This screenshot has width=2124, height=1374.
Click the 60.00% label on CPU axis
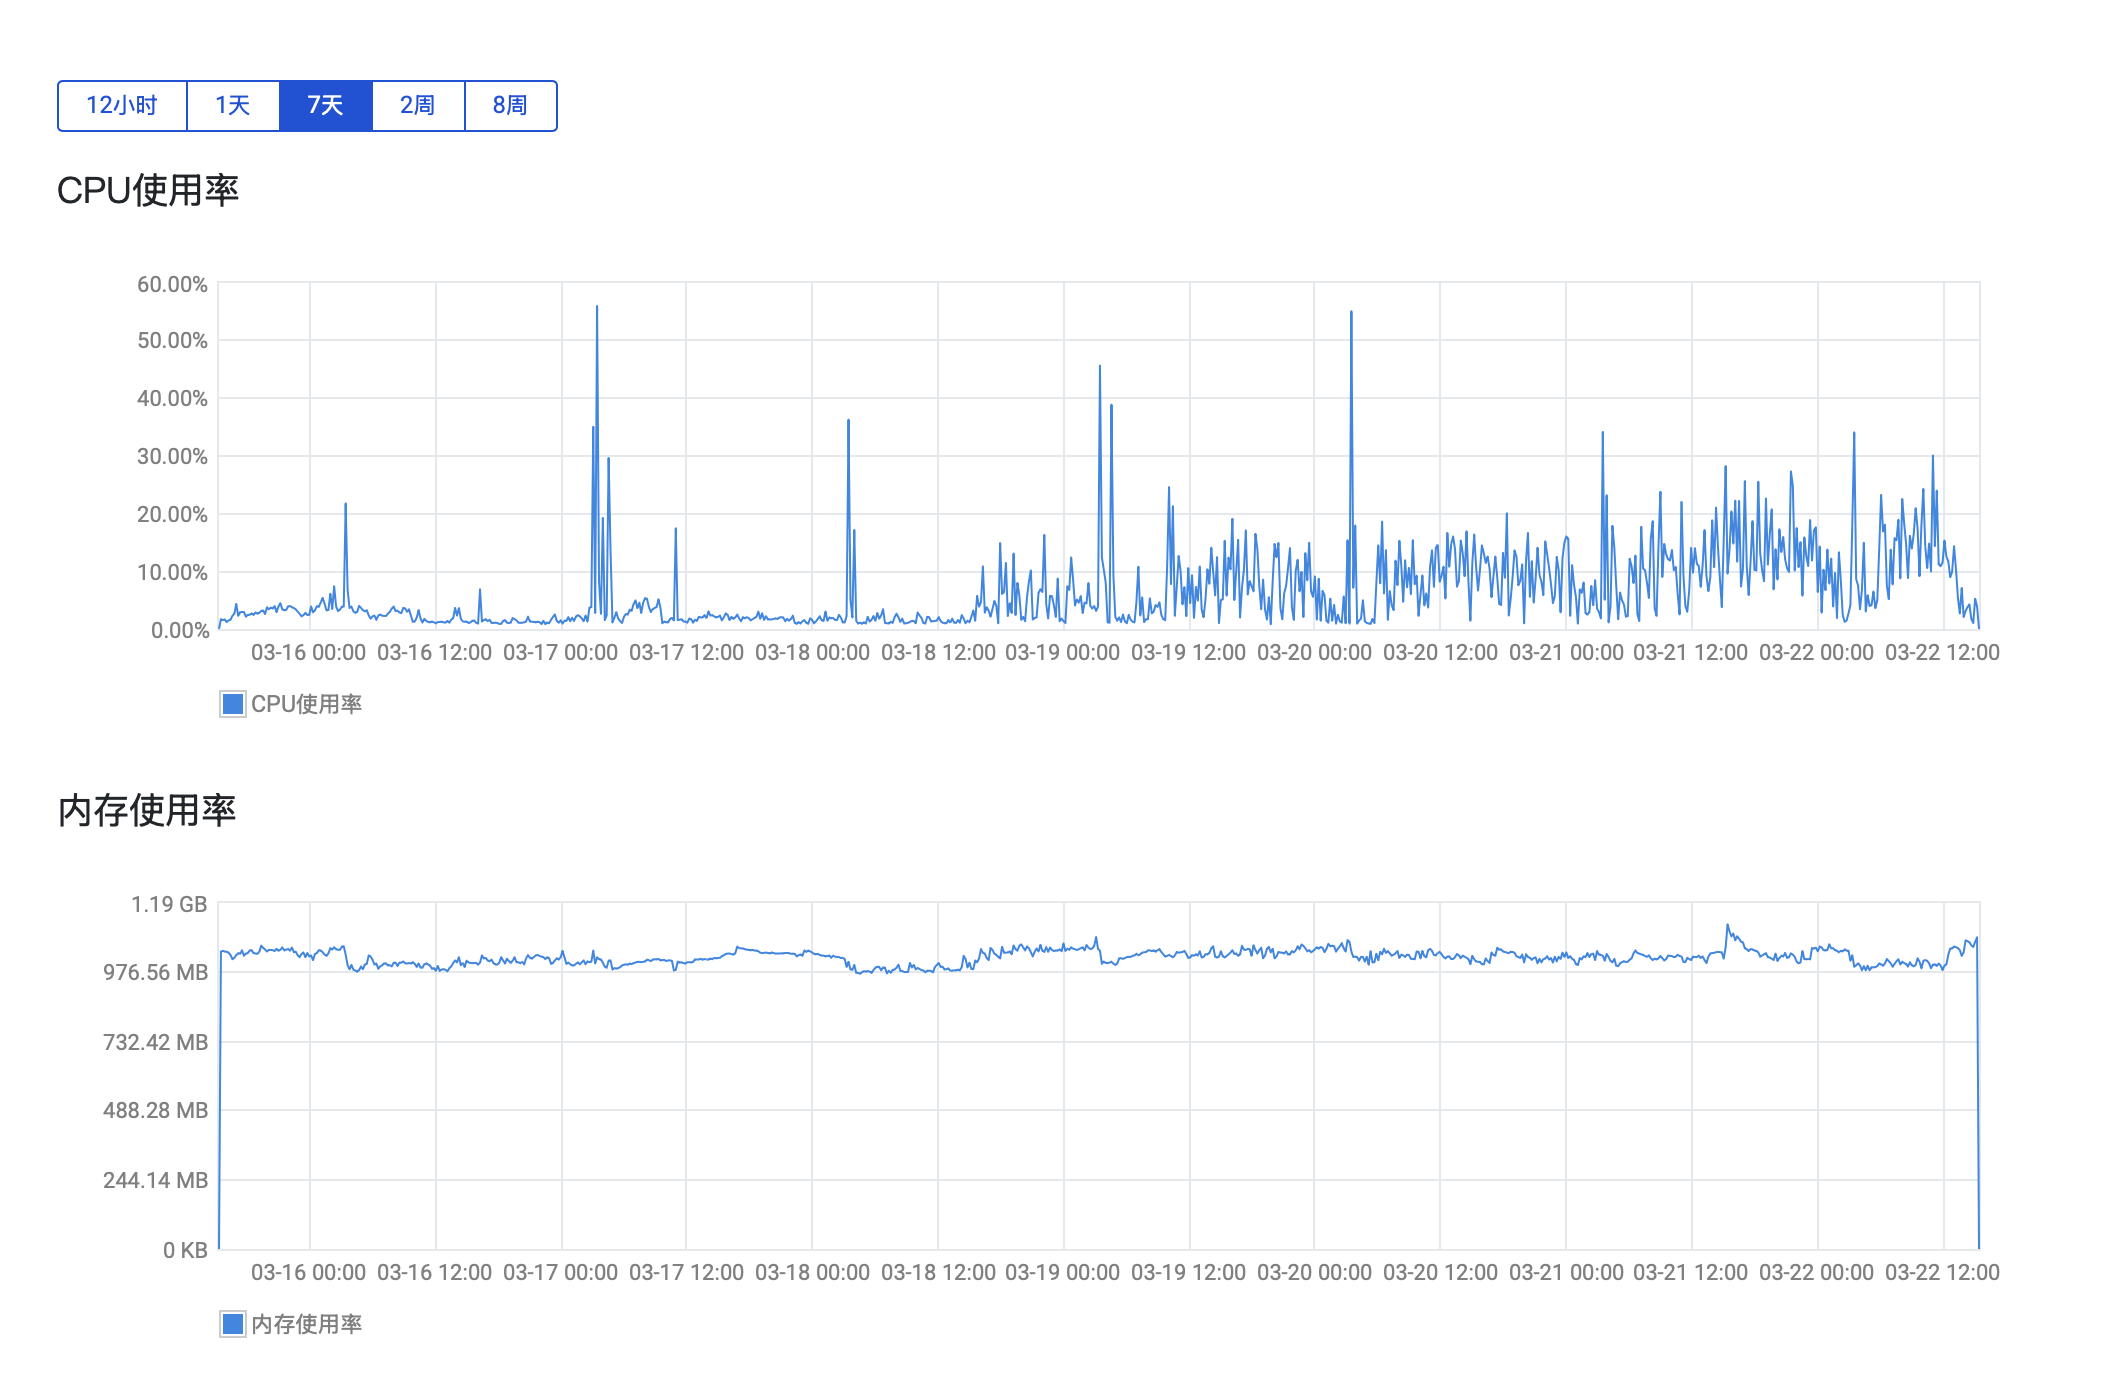pos(172,285)
